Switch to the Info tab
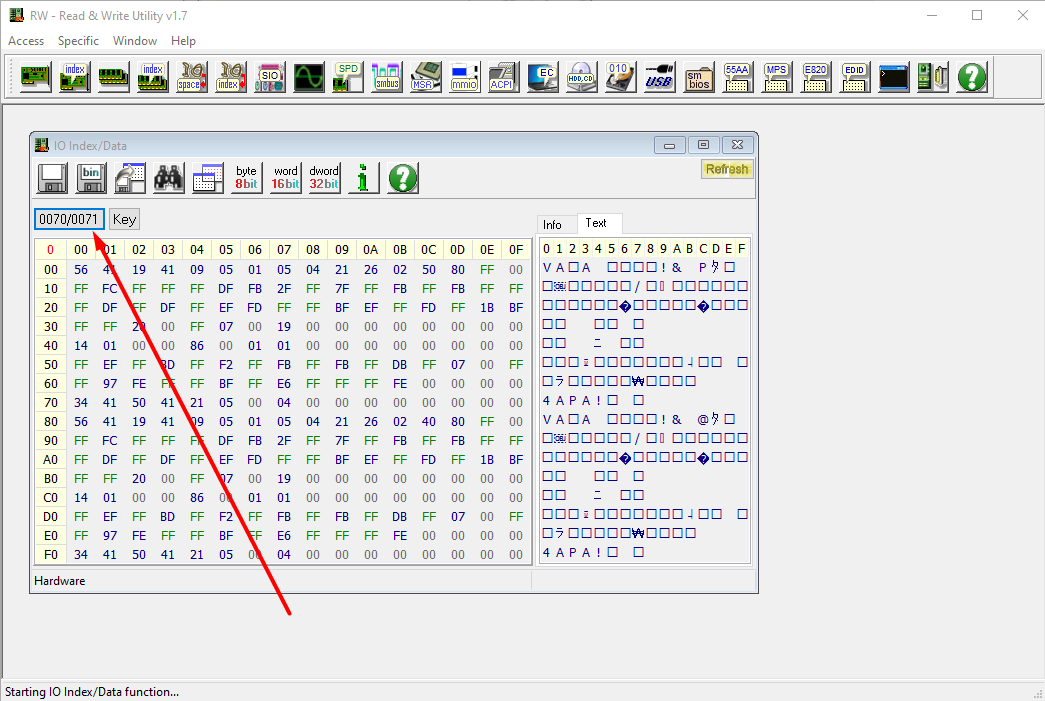Screen dimensions: 1045x701 tap(553, 224)
